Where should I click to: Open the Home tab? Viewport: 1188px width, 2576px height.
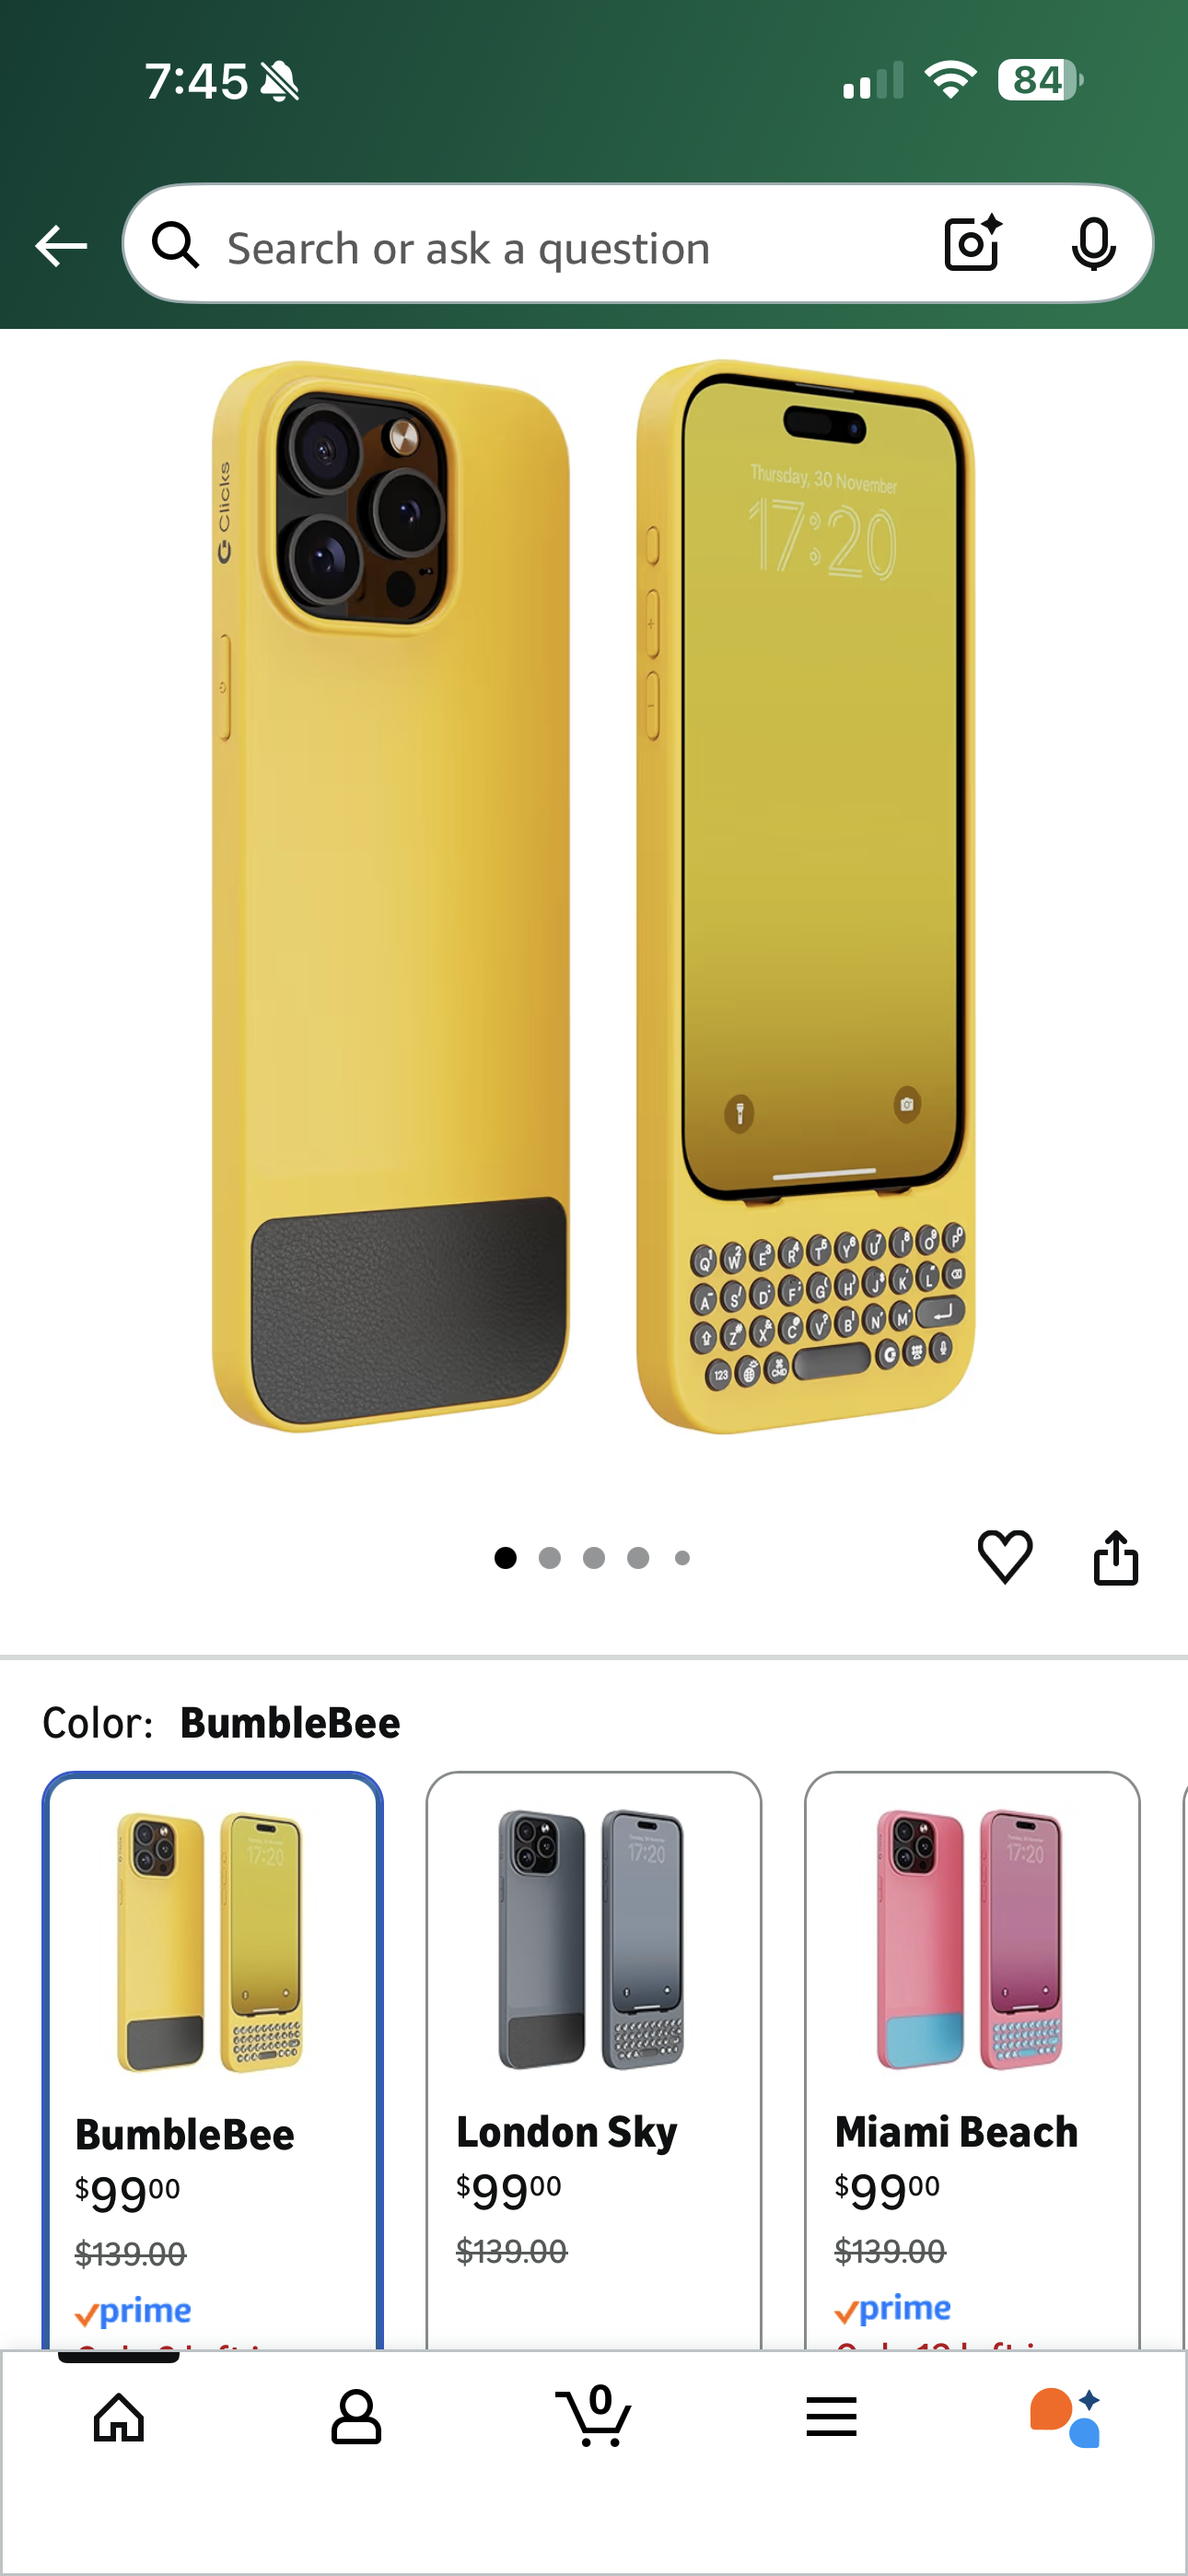click(x=119, y=2418)
